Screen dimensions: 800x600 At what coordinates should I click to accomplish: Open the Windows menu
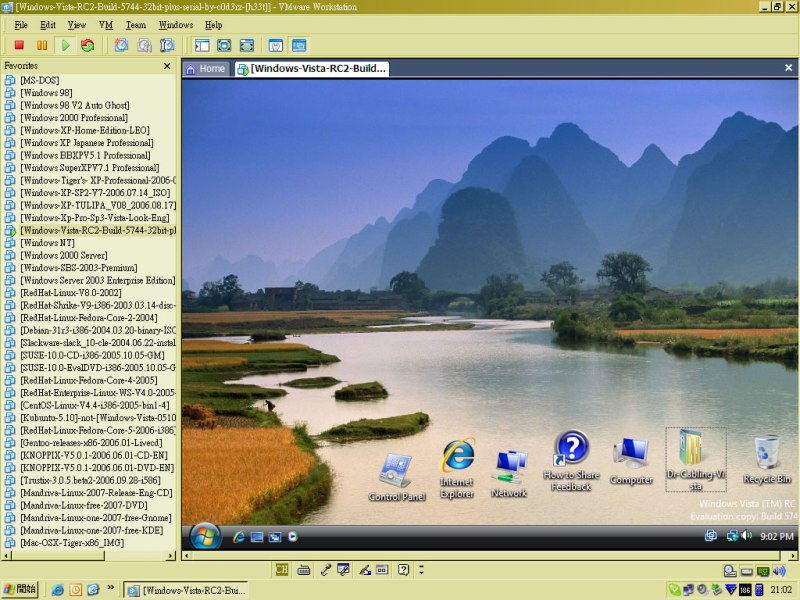176,25
